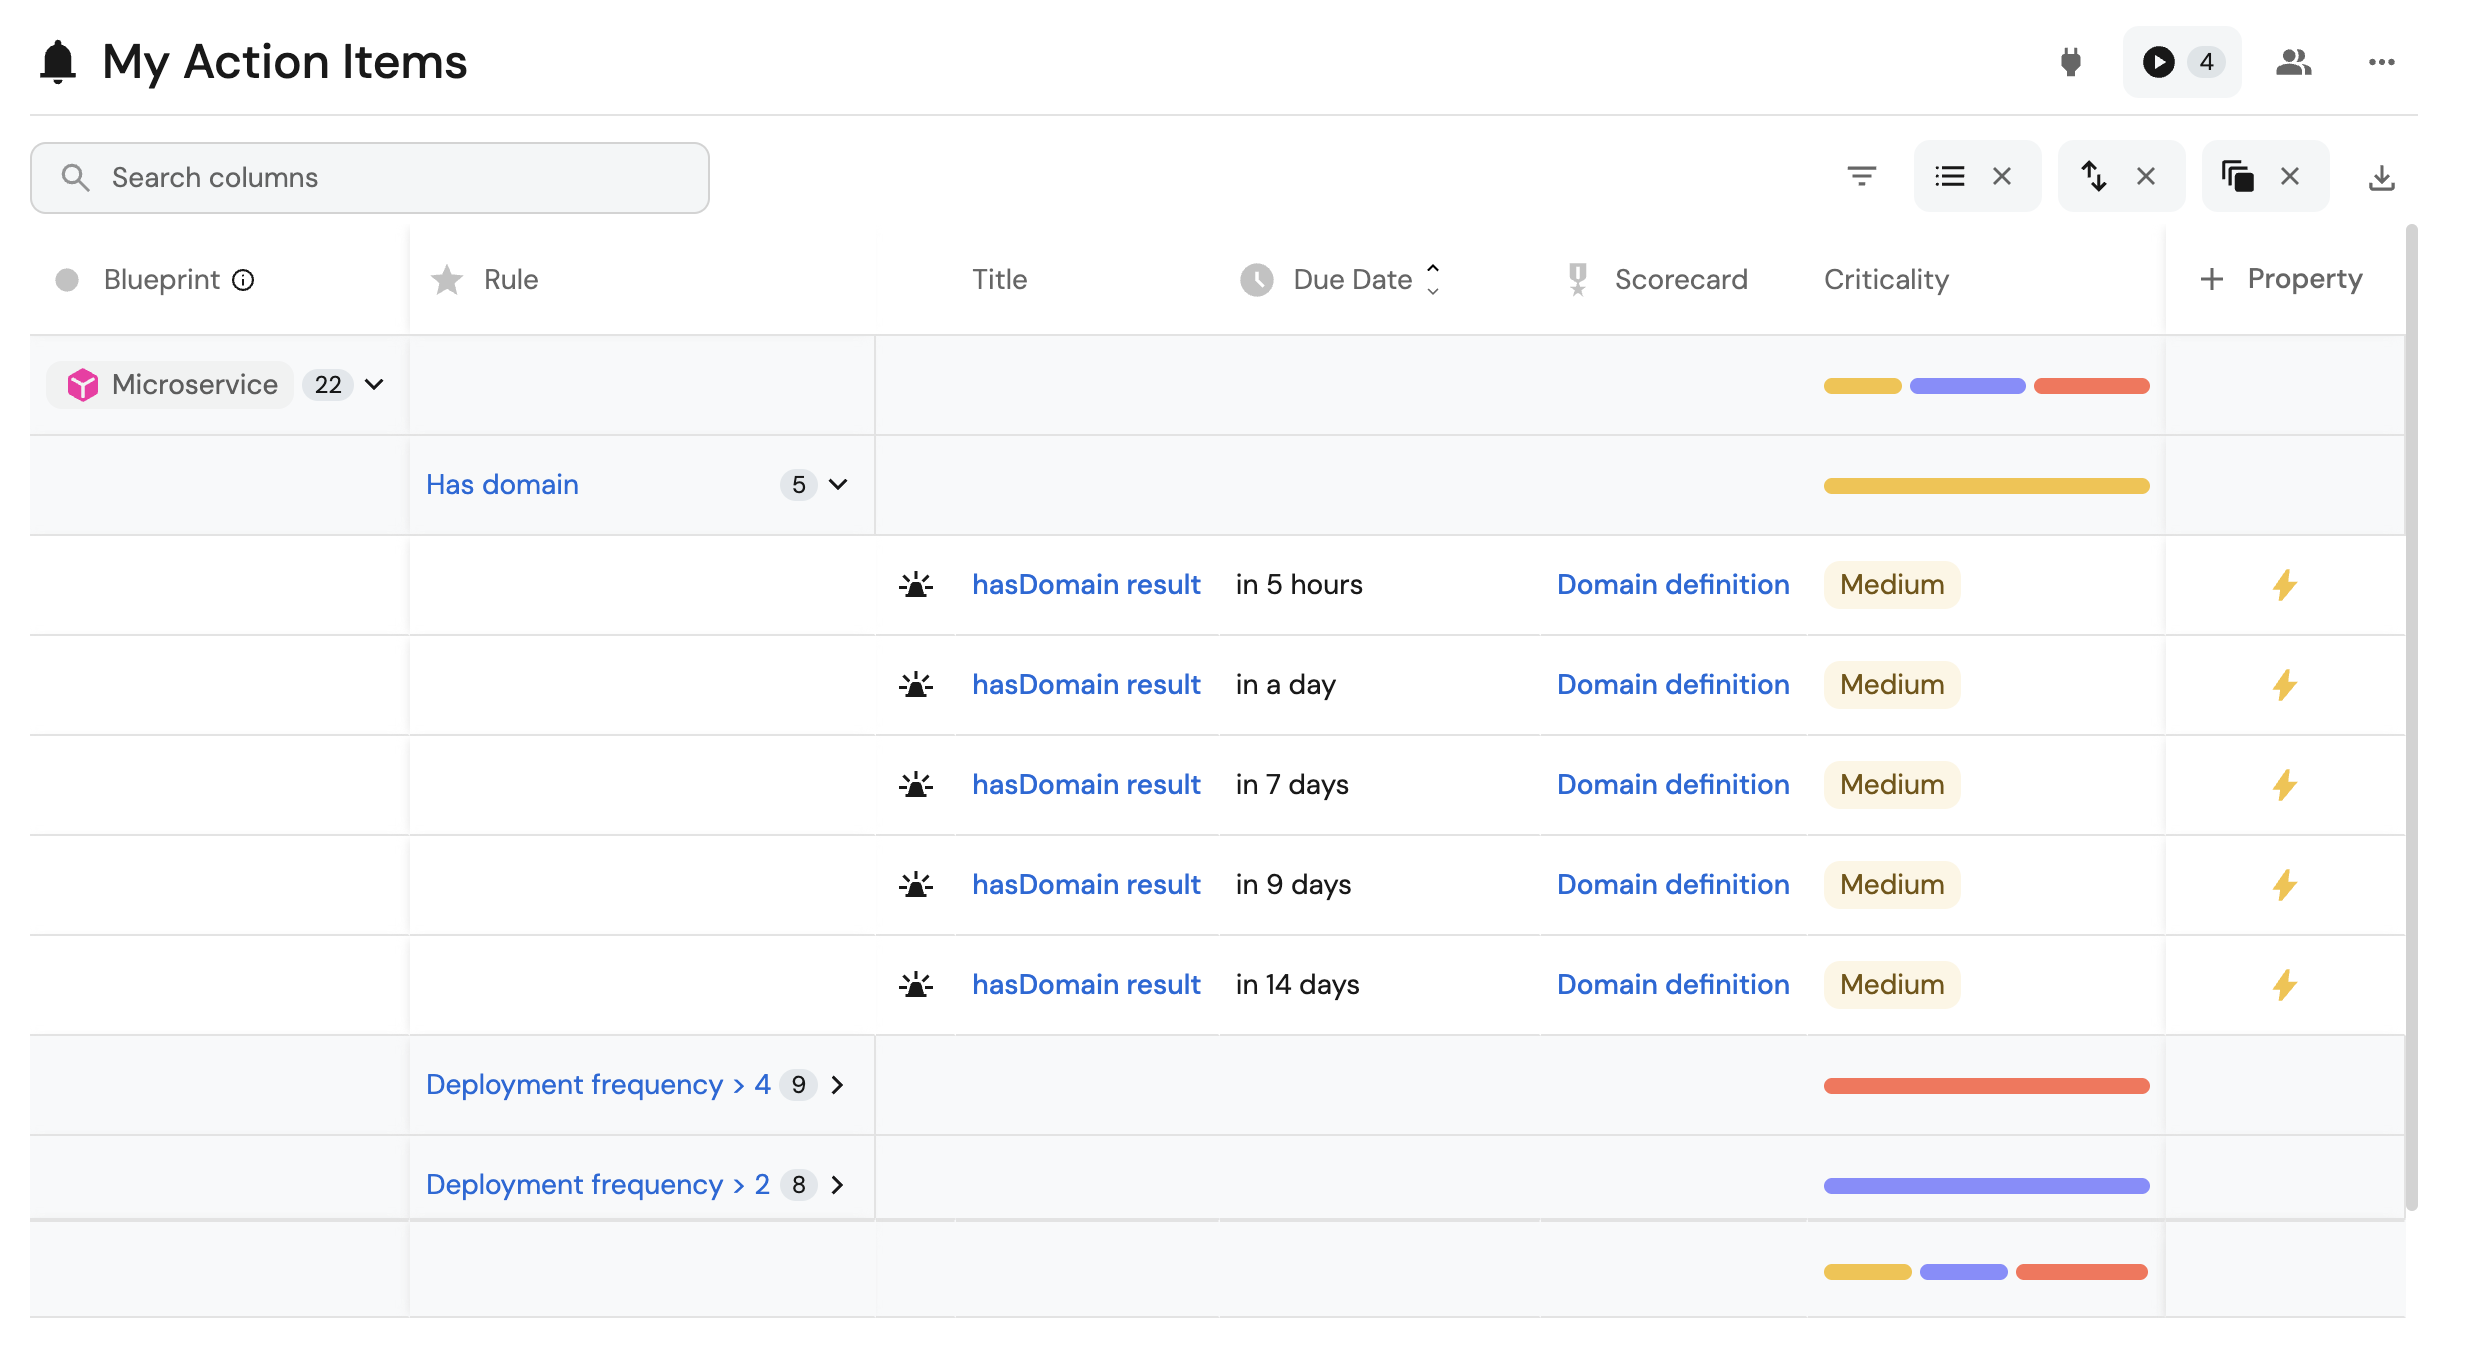Expand Deployment frequency > 4 group
The image size is (2466, 1346).
point(838,1085)
